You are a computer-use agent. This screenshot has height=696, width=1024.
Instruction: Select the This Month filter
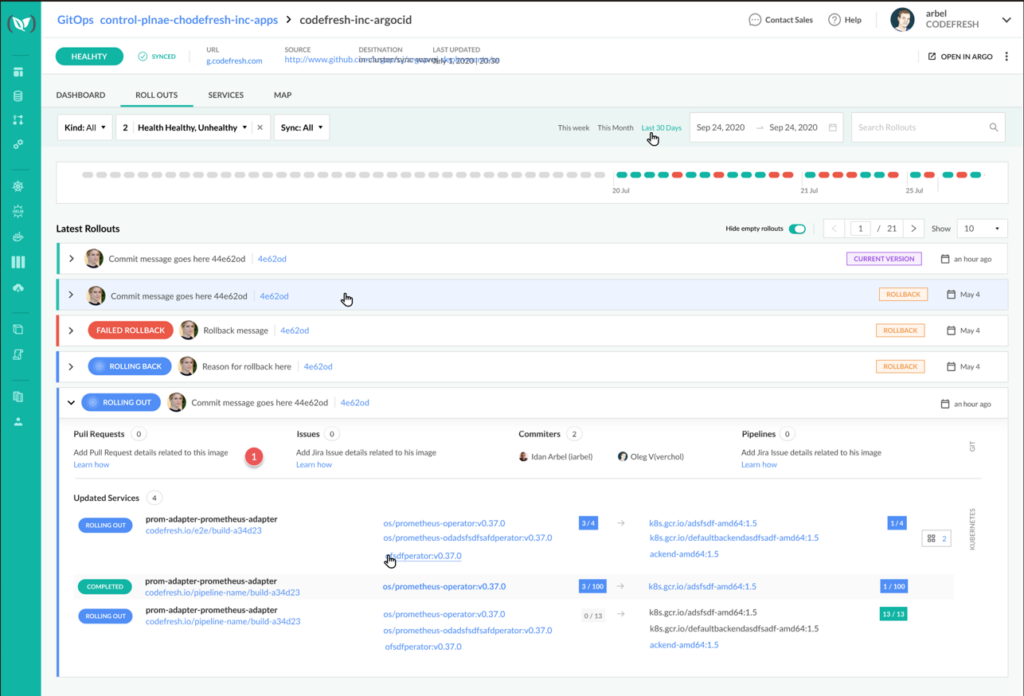tap(615, 128)
